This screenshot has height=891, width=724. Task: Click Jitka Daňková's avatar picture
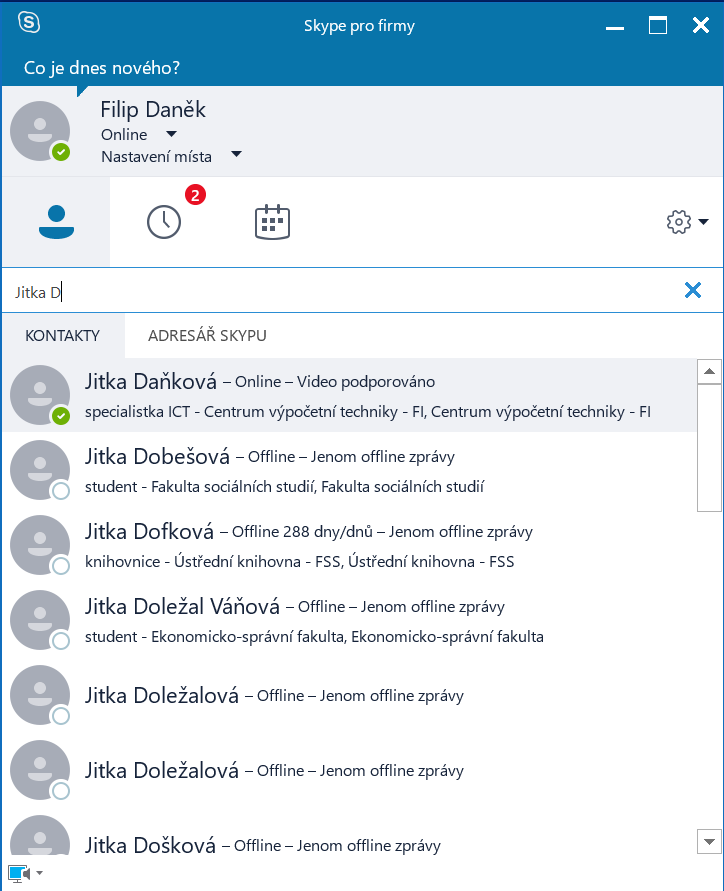click(x=40, y=395)
